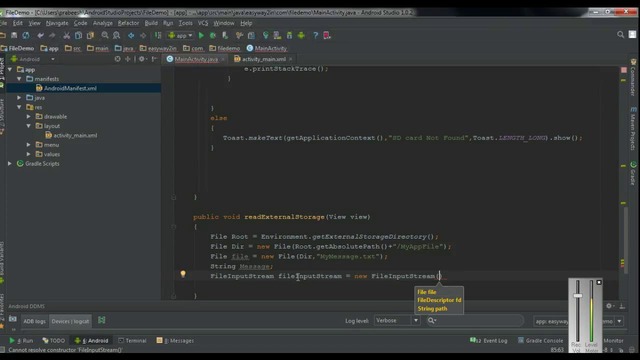
Task: Click the SDK Manager icon
Action: (289, 36)
